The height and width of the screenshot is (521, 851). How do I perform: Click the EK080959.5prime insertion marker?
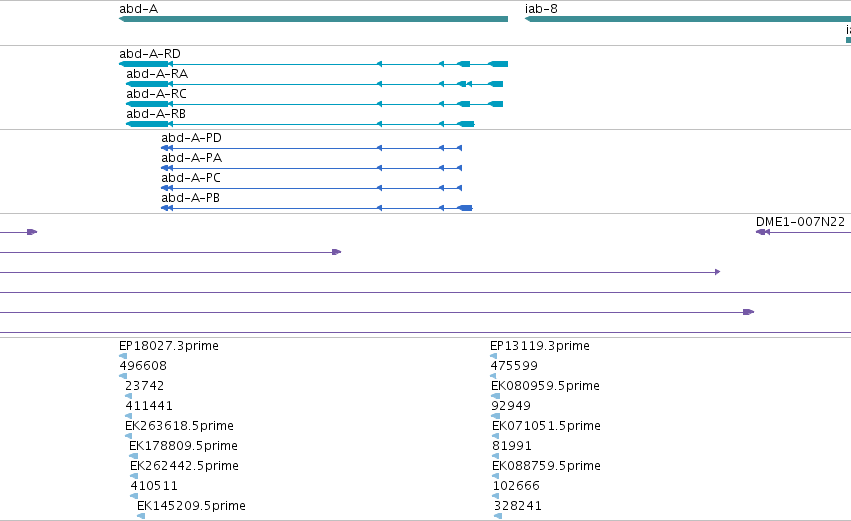point(495,396)
